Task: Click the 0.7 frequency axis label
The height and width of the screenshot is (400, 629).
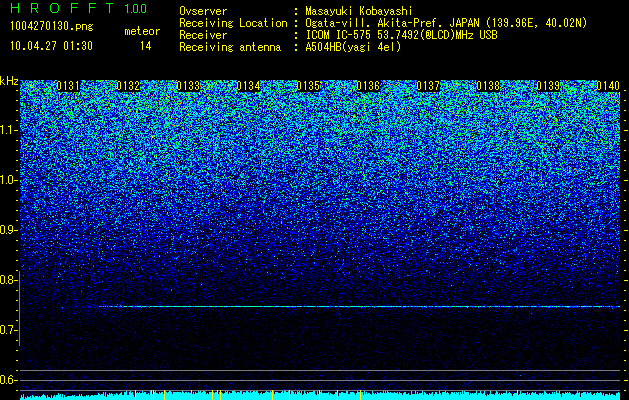Action: click(x=8, y=330)
